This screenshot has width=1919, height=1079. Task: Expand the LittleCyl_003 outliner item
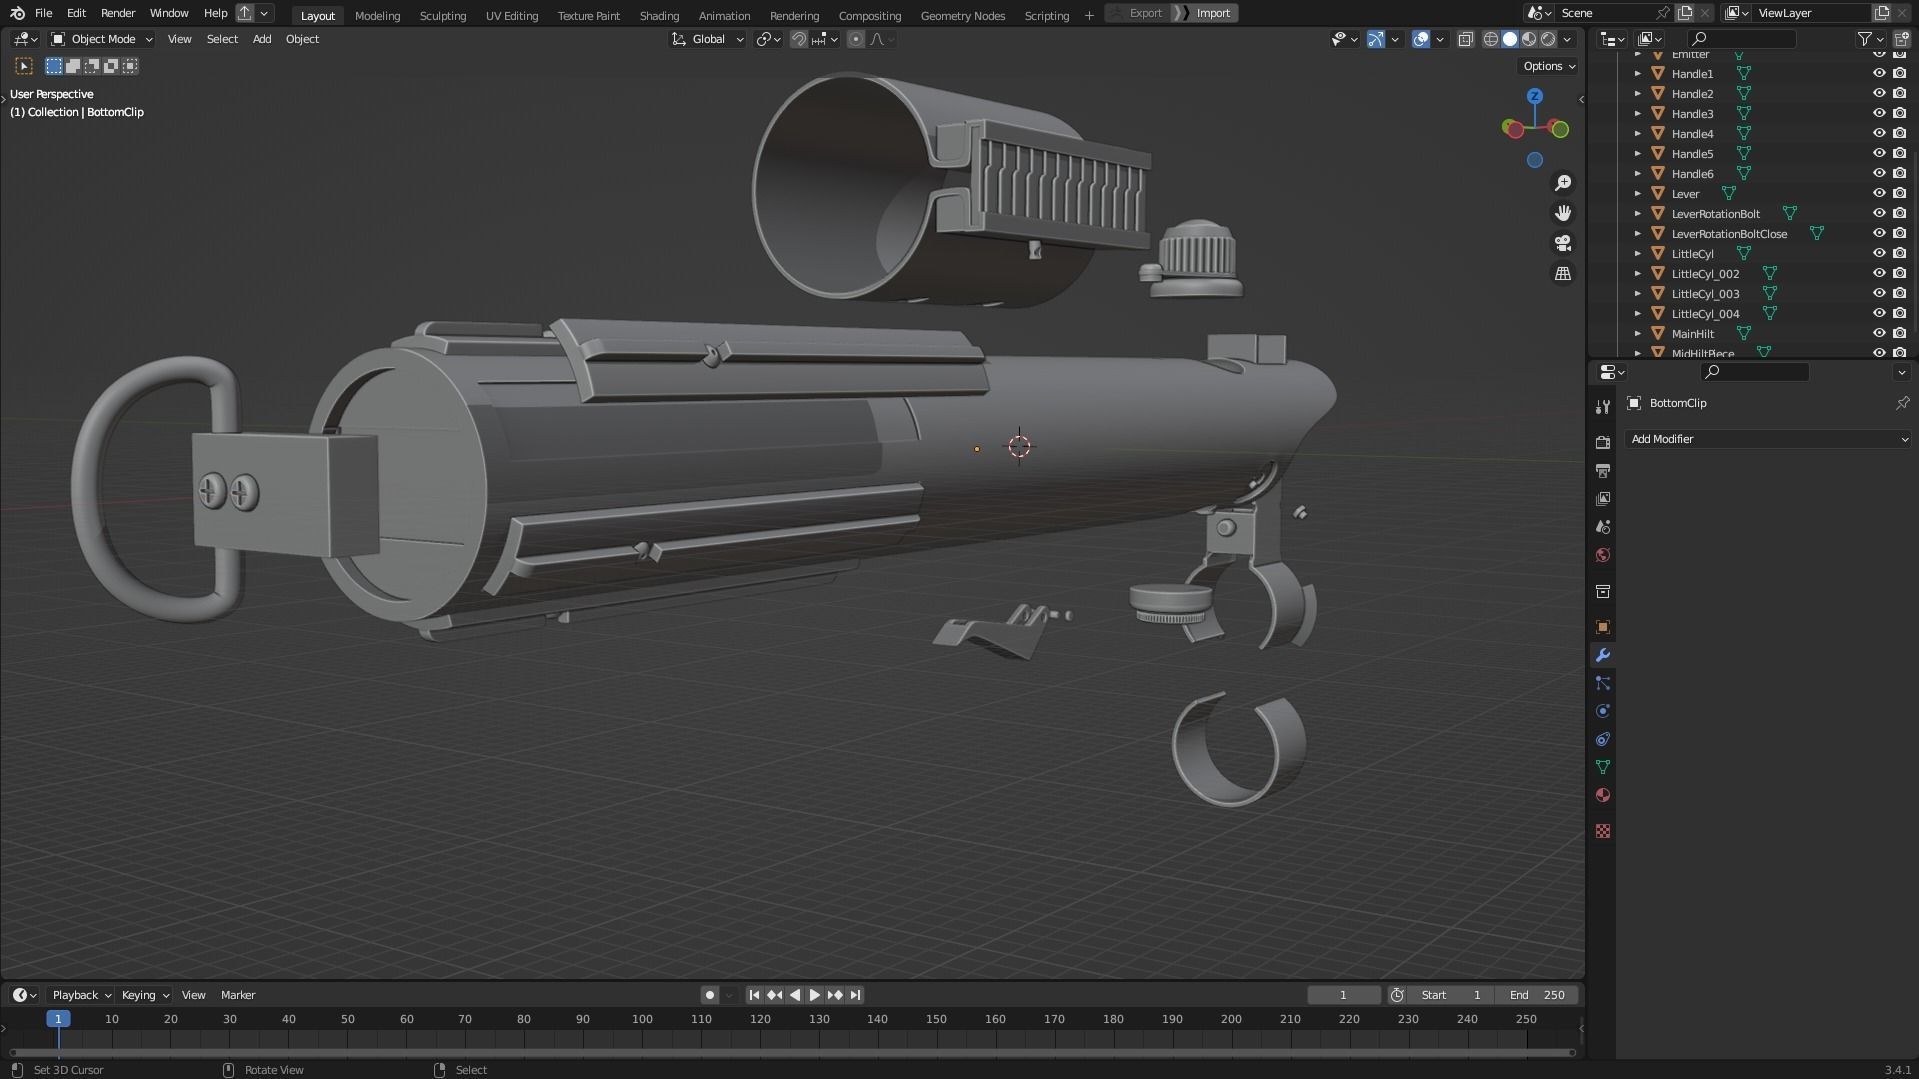pos(1637,293)
